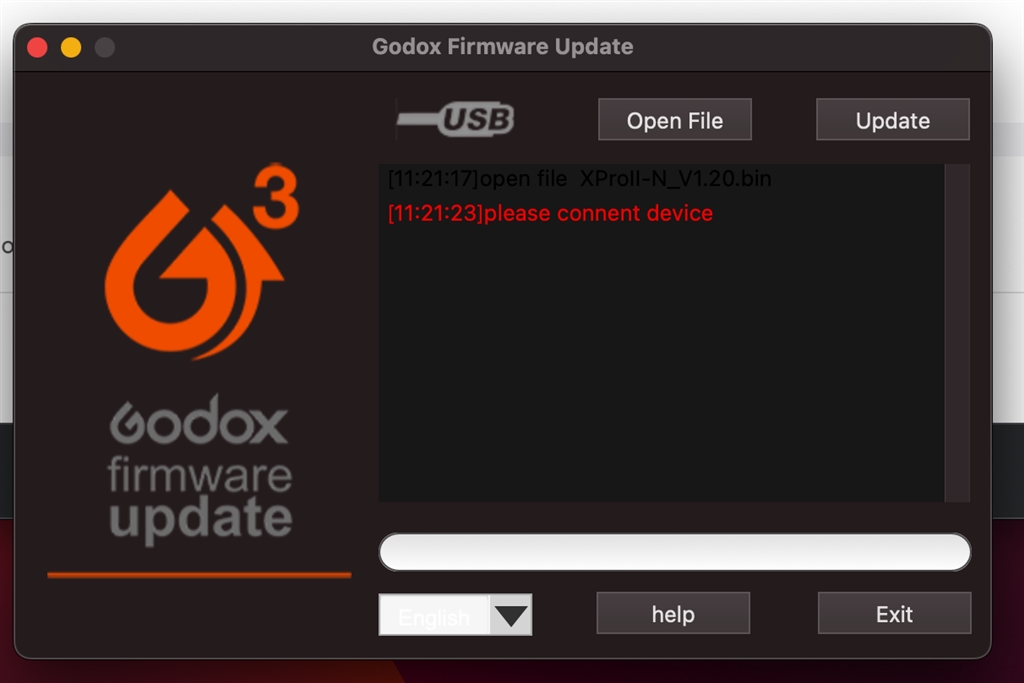Click the greyed-out zoom window button
Image resolution: width=1024 pixels, height=683 pixels.
tap(104, 47)
